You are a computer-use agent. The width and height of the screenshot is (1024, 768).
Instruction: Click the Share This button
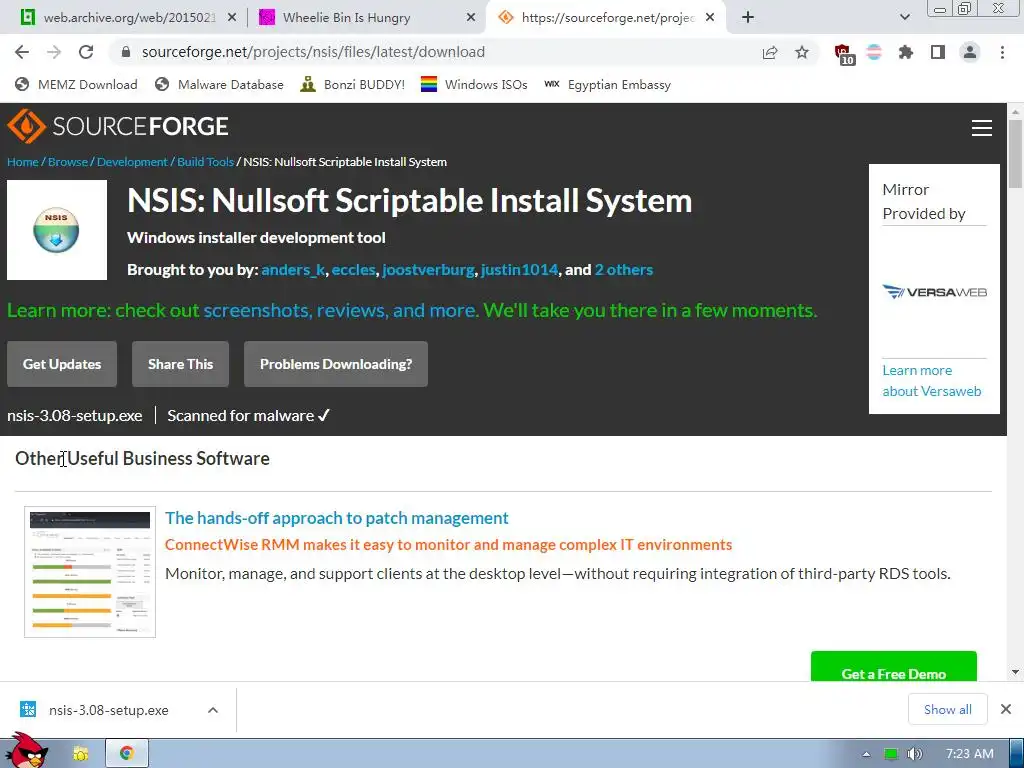180,364
